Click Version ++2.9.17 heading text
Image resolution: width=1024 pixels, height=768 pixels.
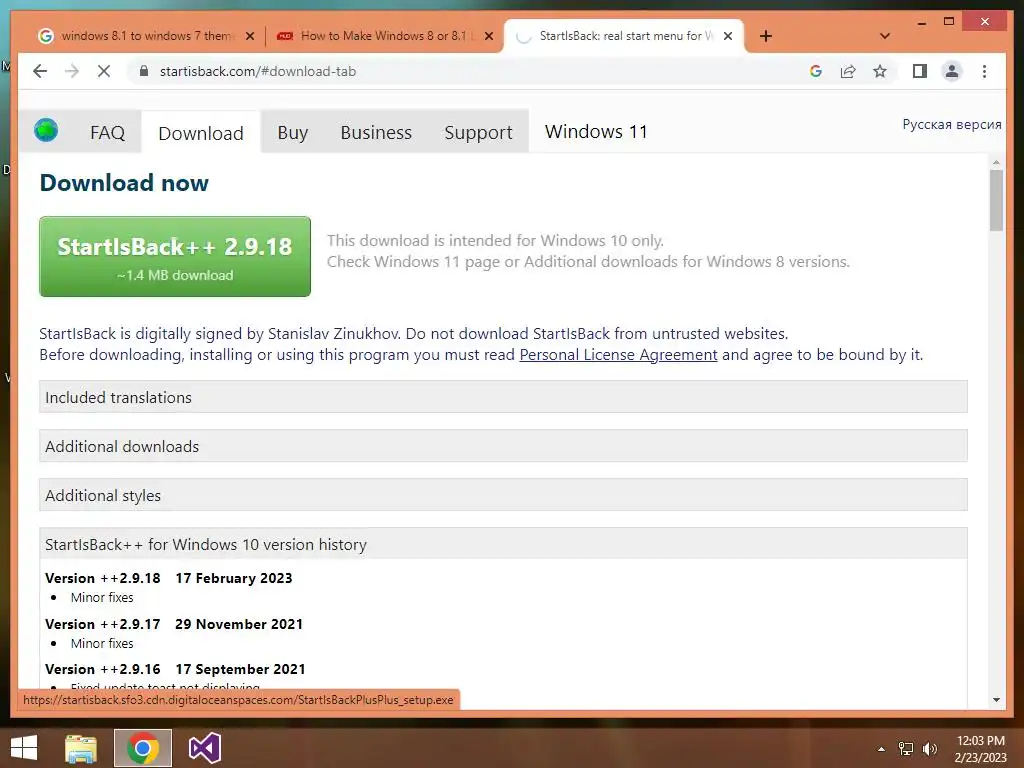tap(103, 624)
